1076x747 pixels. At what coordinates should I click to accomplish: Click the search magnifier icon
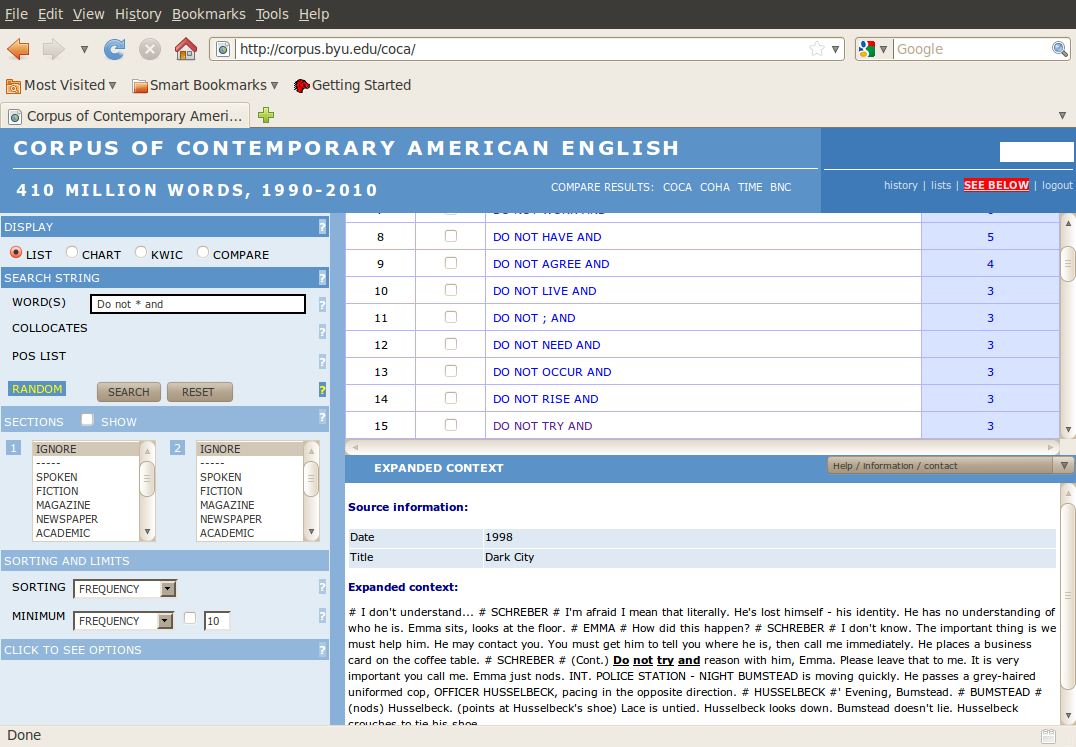coord(1060,49)
